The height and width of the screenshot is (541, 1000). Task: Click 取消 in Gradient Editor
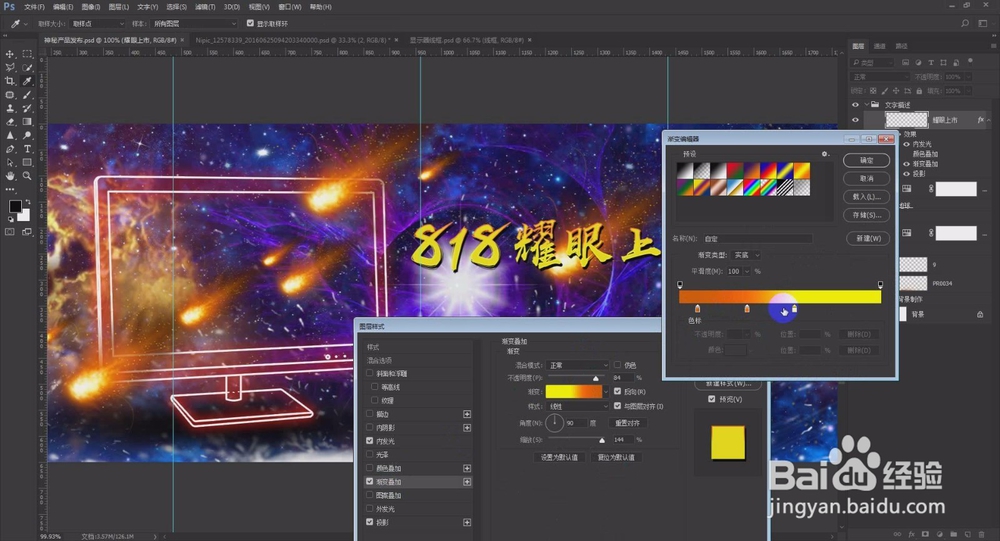click(x=866, y=179)
